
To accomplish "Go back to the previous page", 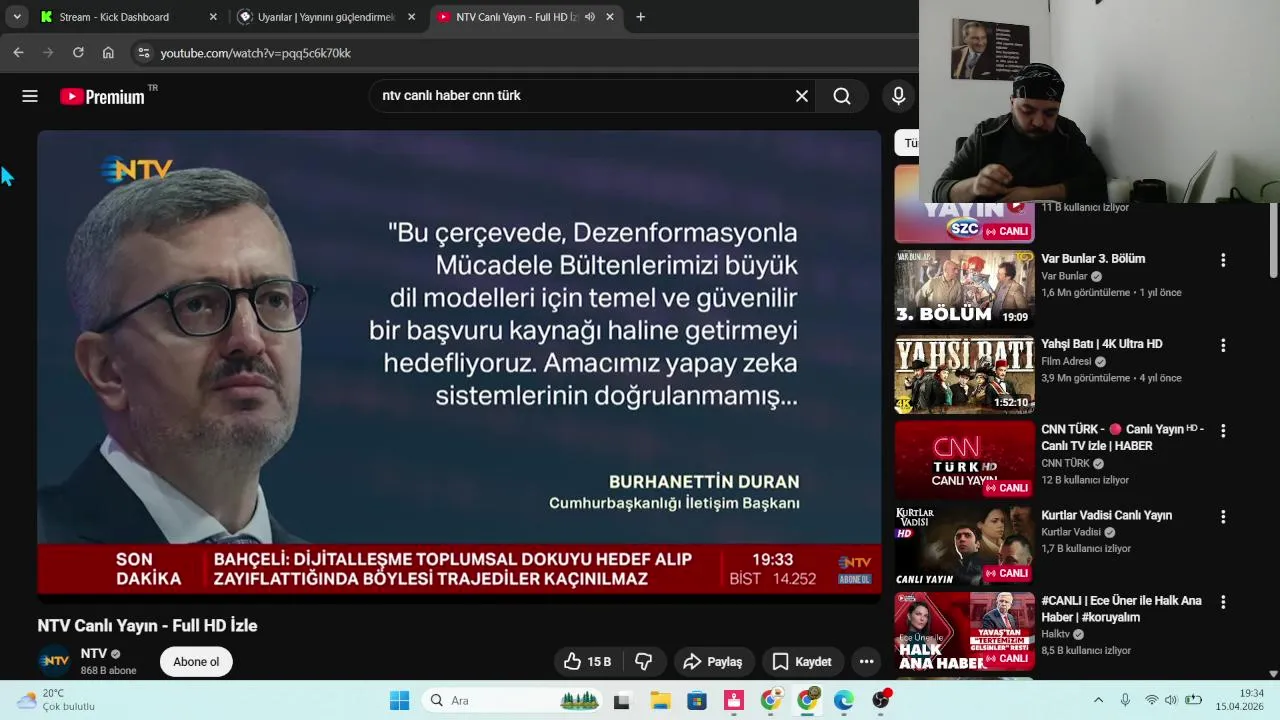I will tap(18, 53).
